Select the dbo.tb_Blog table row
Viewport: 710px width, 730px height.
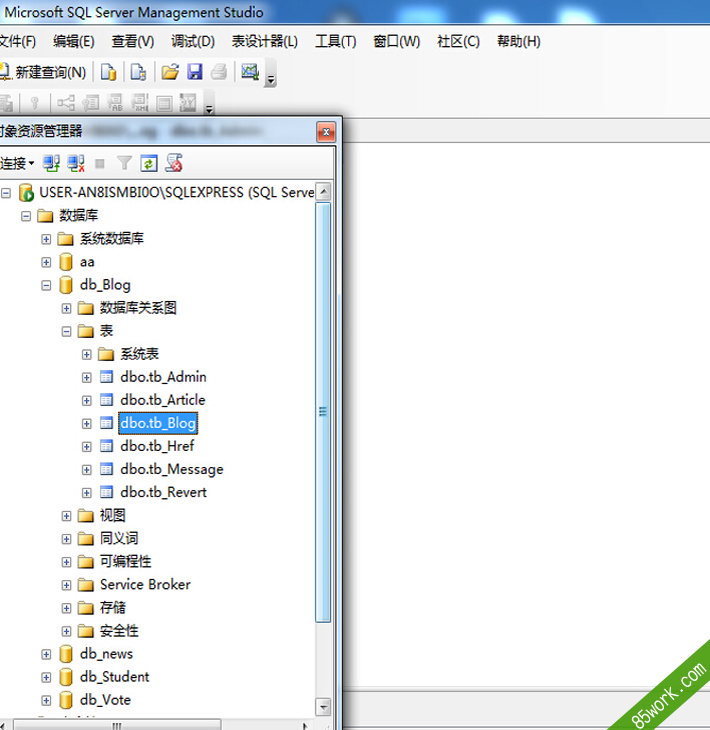158,423
